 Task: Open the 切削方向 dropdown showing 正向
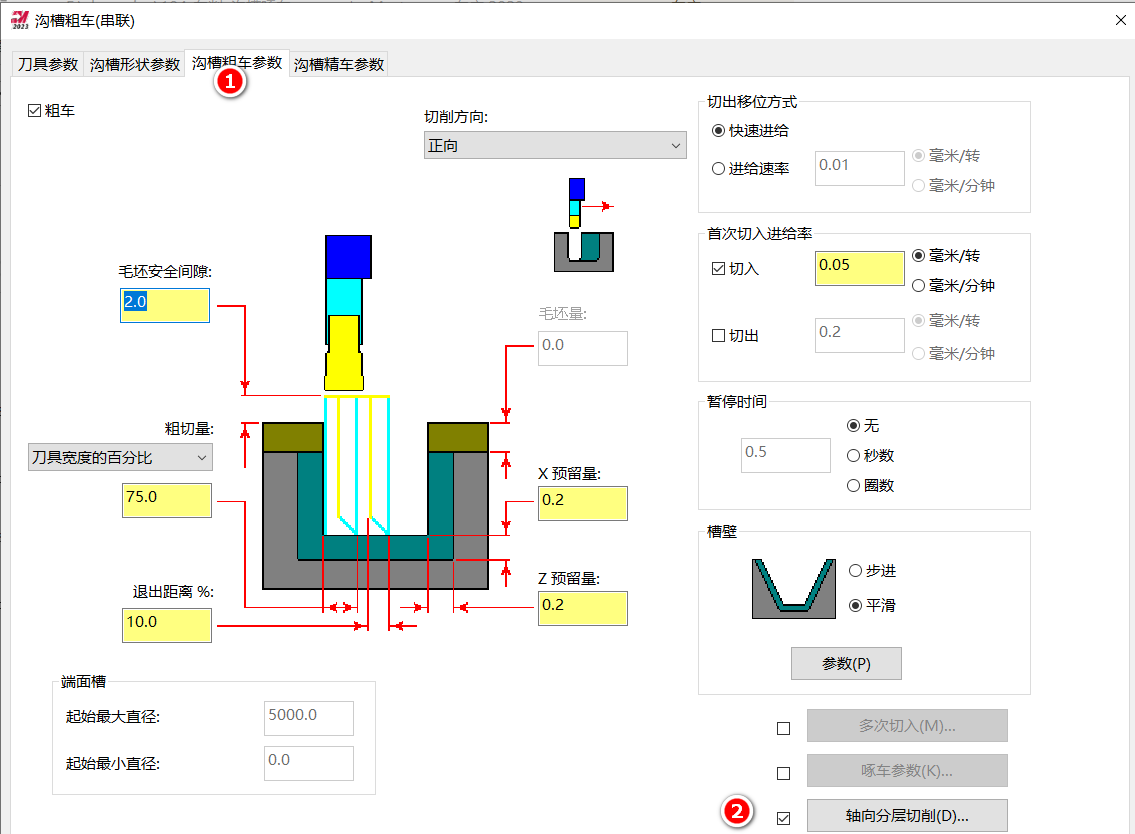point(554,146)
